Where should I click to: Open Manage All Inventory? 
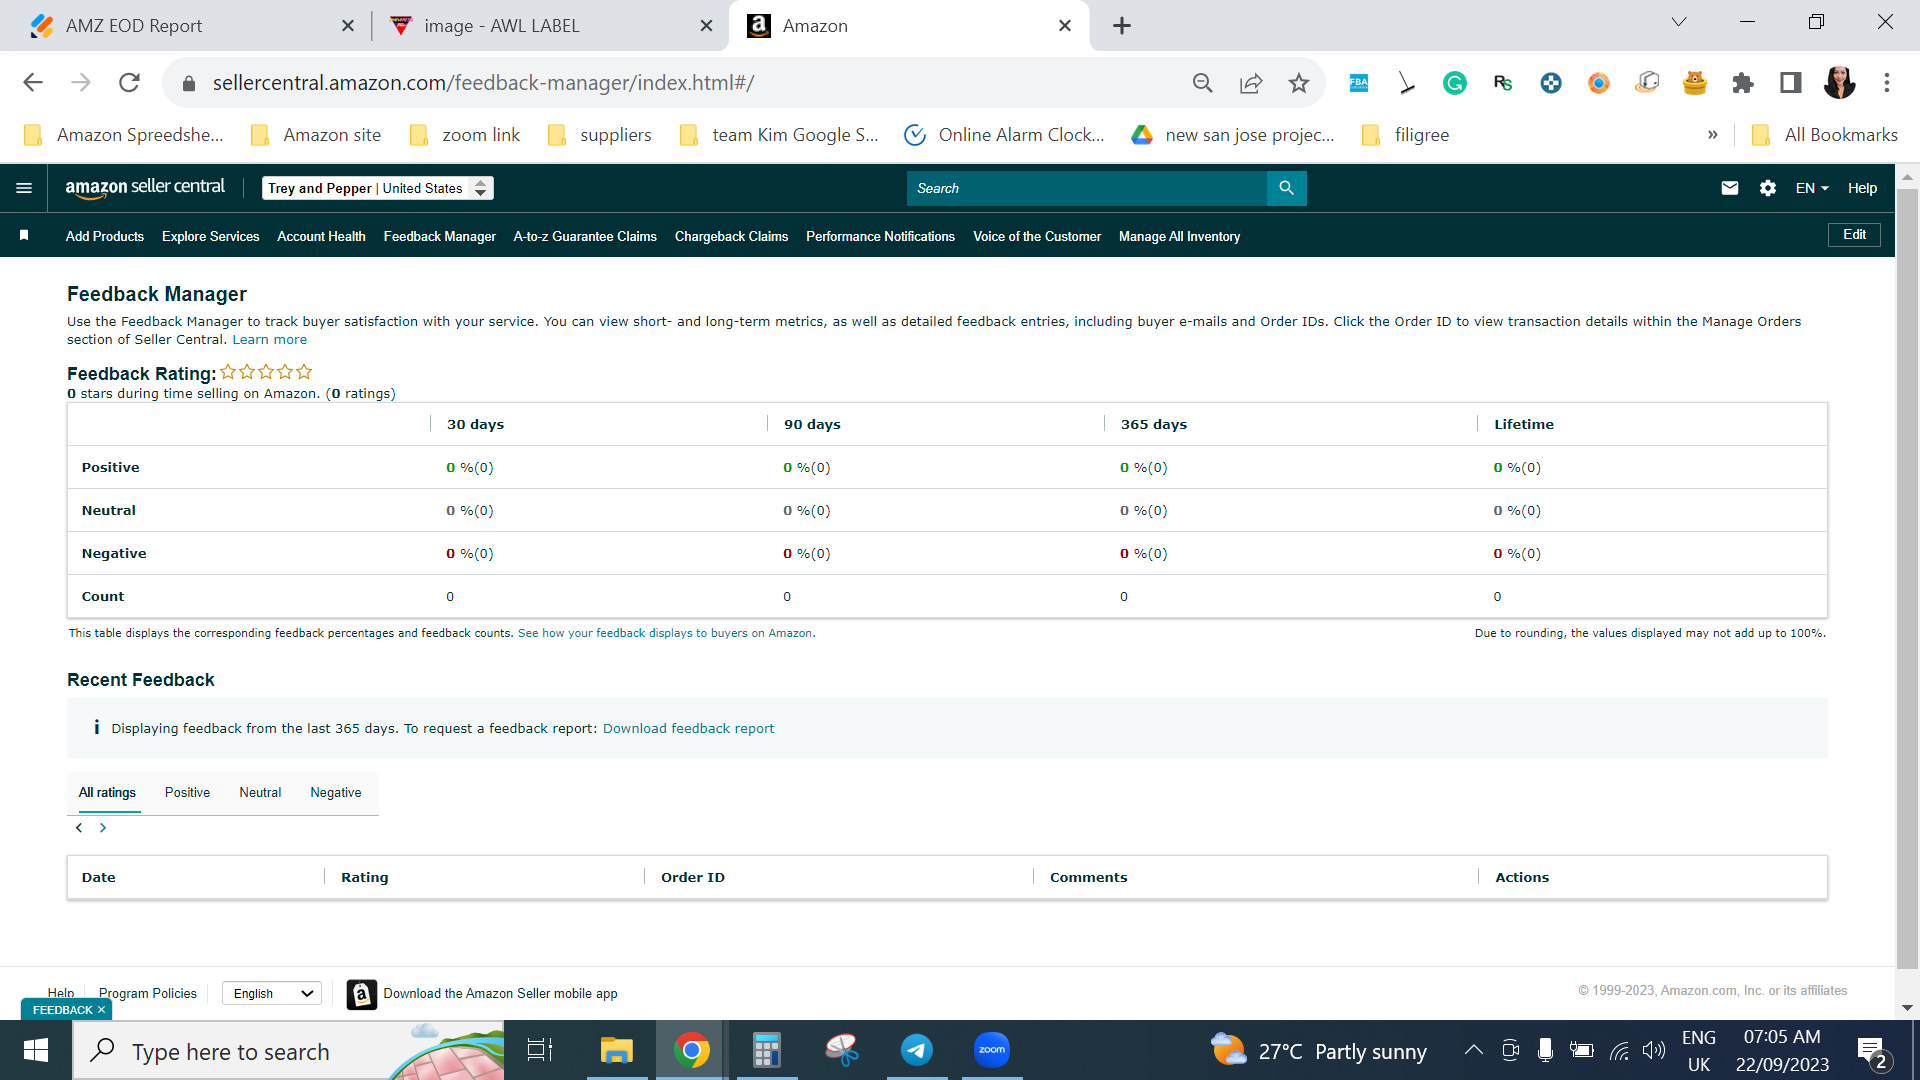pyautogui.click(x=1179, y=236)
